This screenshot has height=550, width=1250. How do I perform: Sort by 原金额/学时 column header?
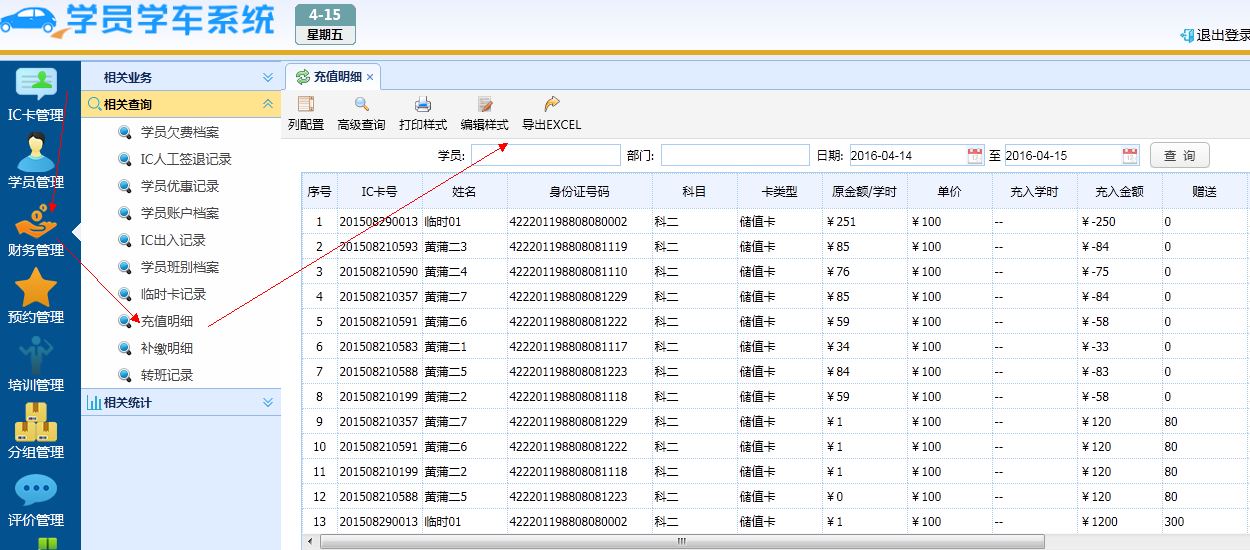point(864,191)
